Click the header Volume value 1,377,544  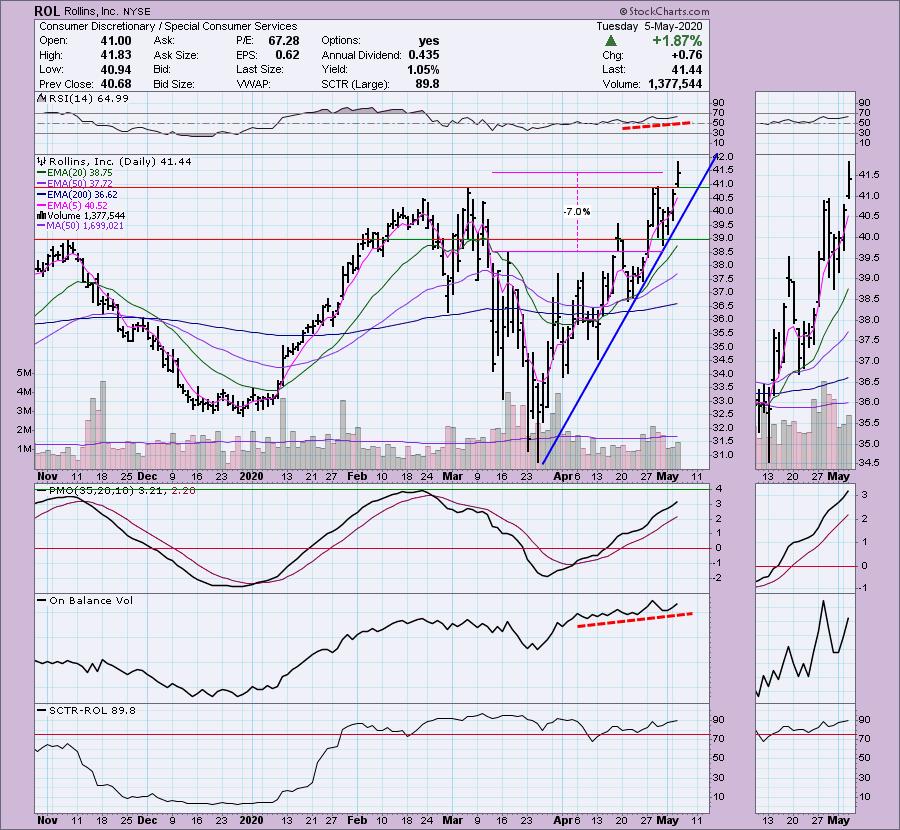click(x=675, y=84)
